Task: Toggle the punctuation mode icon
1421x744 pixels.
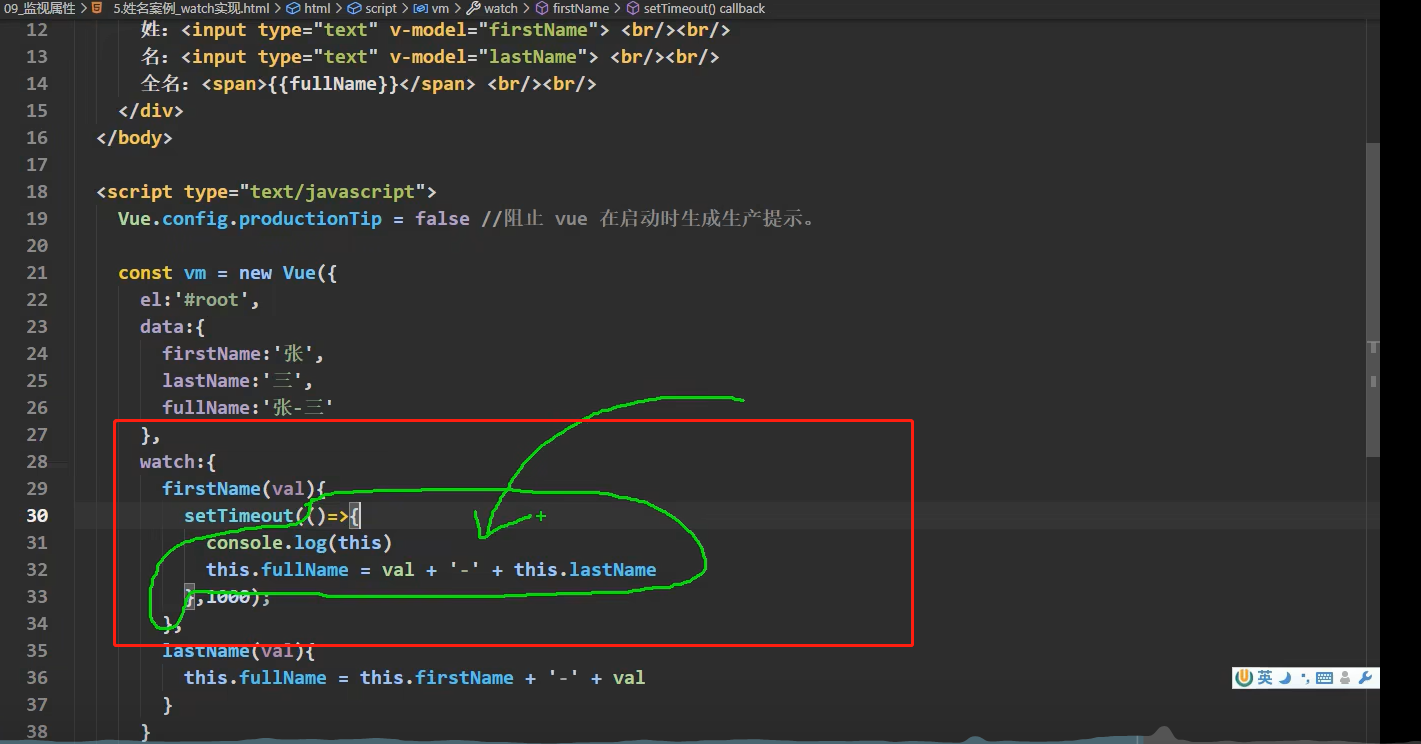Action: click(x=1305, y=678)
